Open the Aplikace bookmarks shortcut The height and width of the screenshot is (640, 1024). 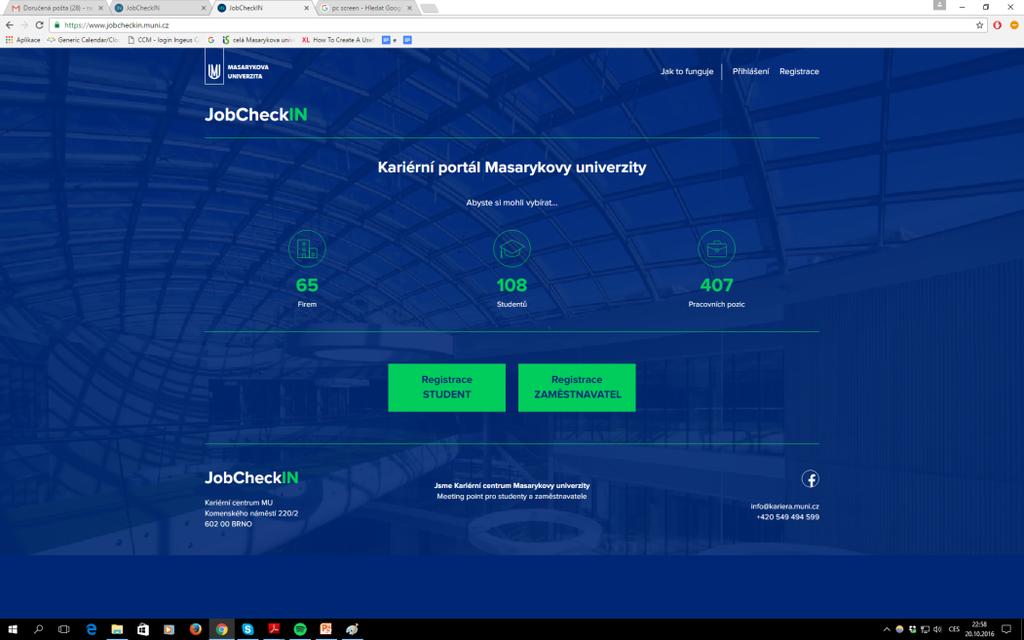(x=23, y=40)
